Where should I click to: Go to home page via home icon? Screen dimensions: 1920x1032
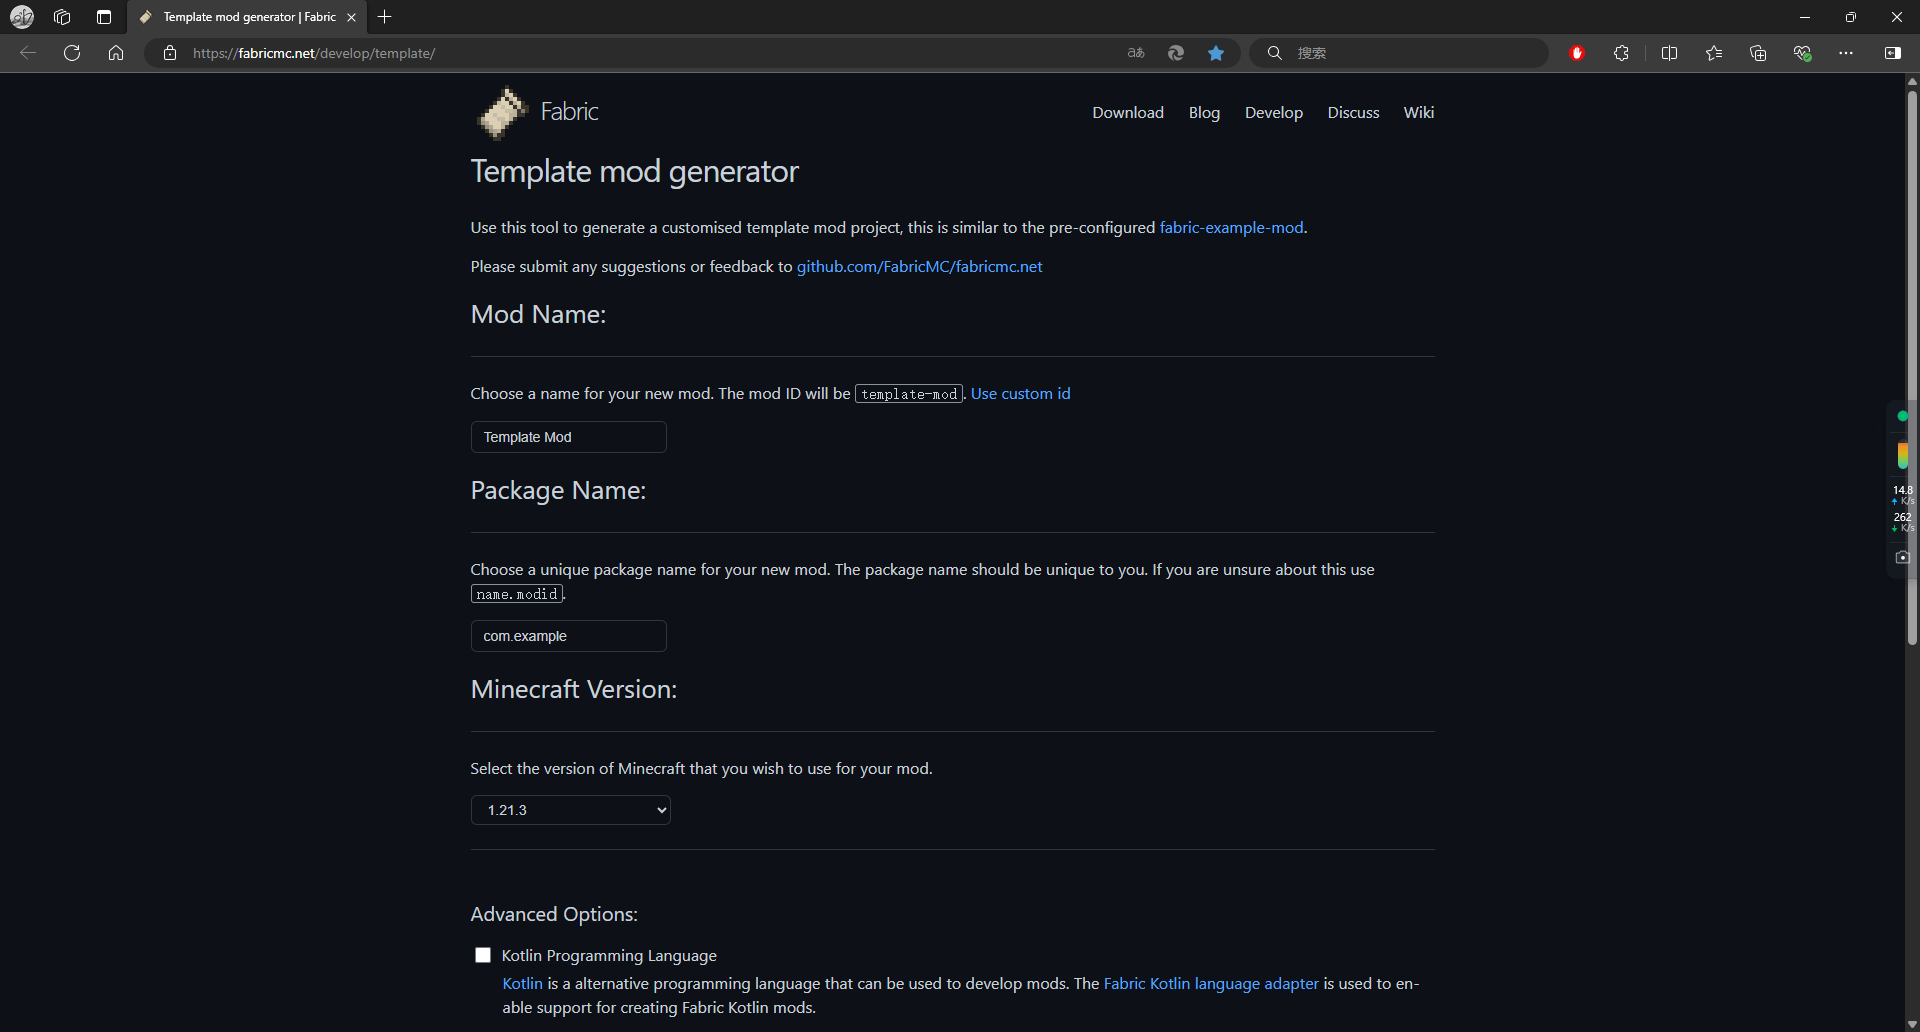click(116, 53)
